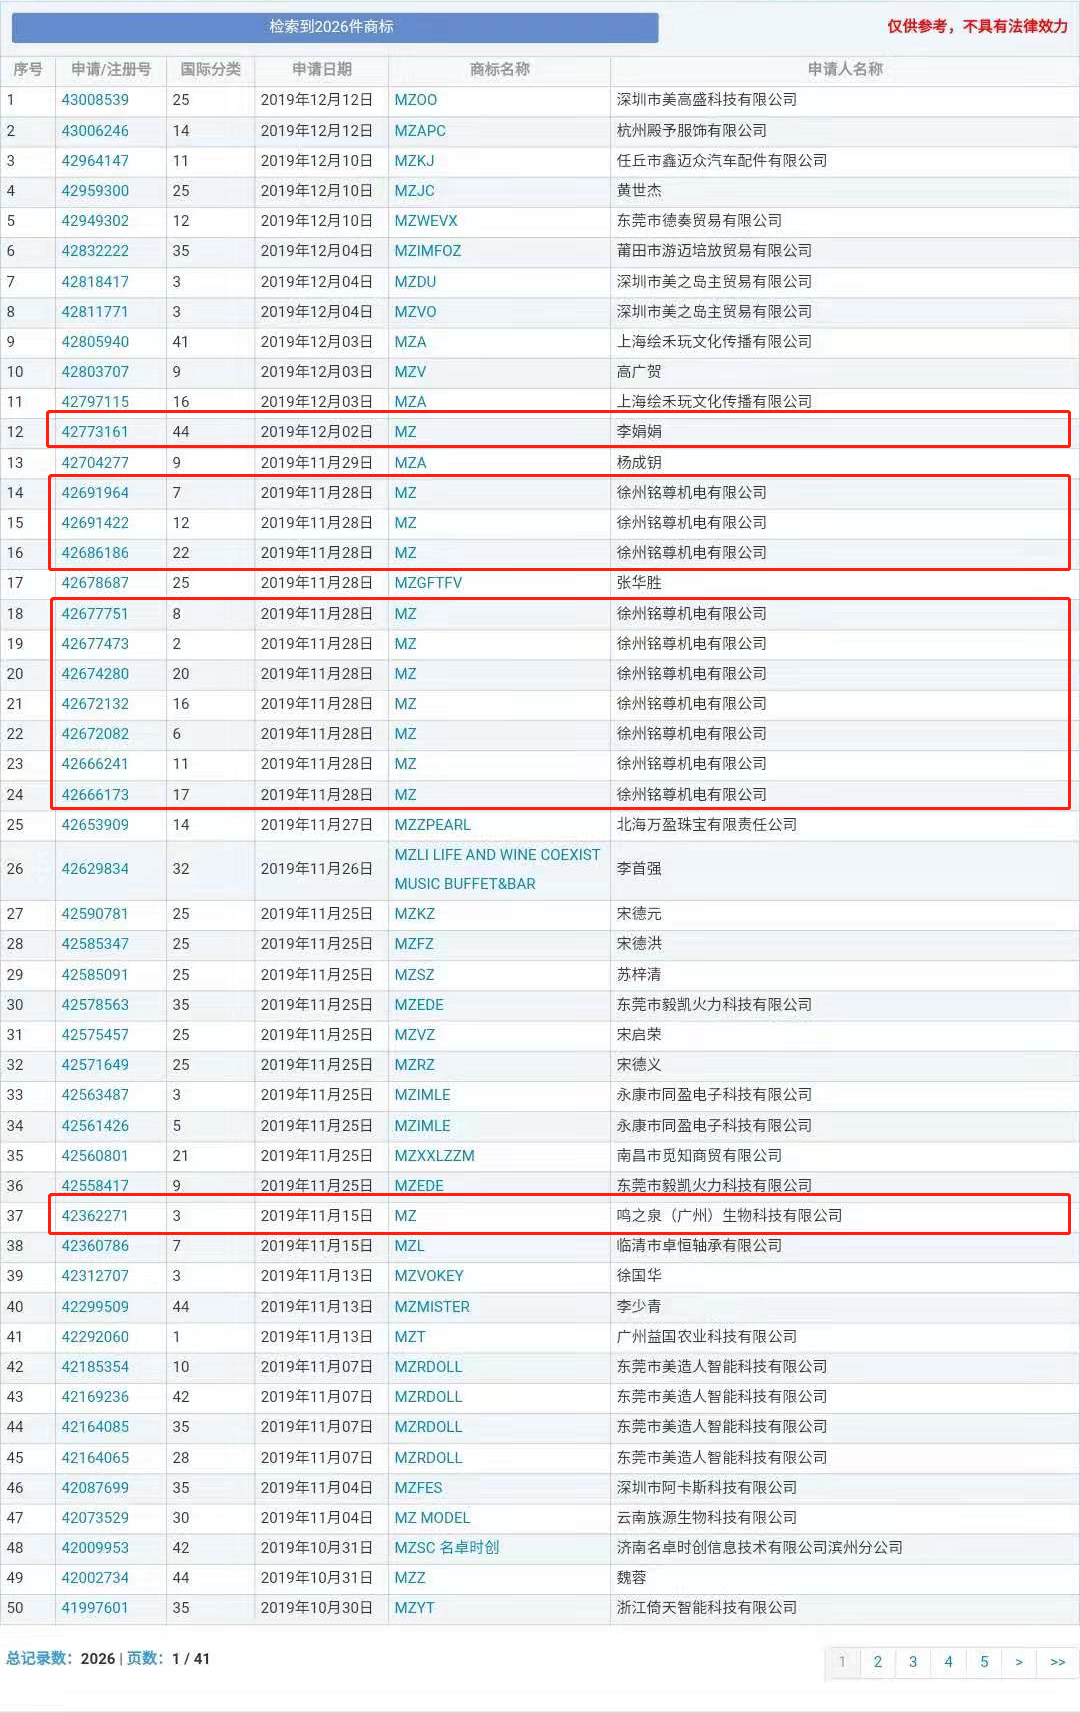Open the MZIMFOZ trademark link
The width and height of the screenshot is (1080, 1713).
pyautogui.click(x=427, y=251)
